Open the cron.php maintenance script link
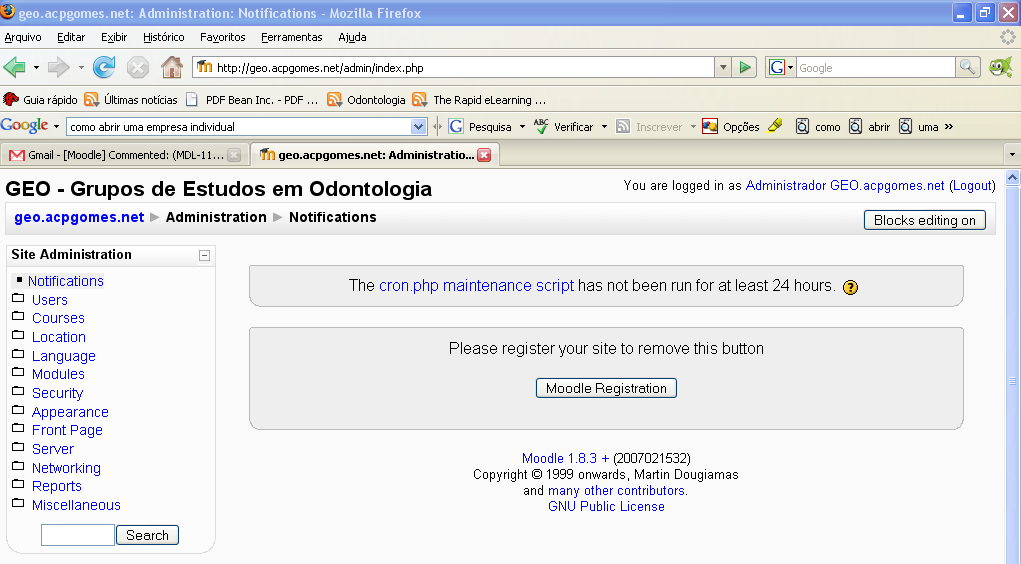 (476, 285)
